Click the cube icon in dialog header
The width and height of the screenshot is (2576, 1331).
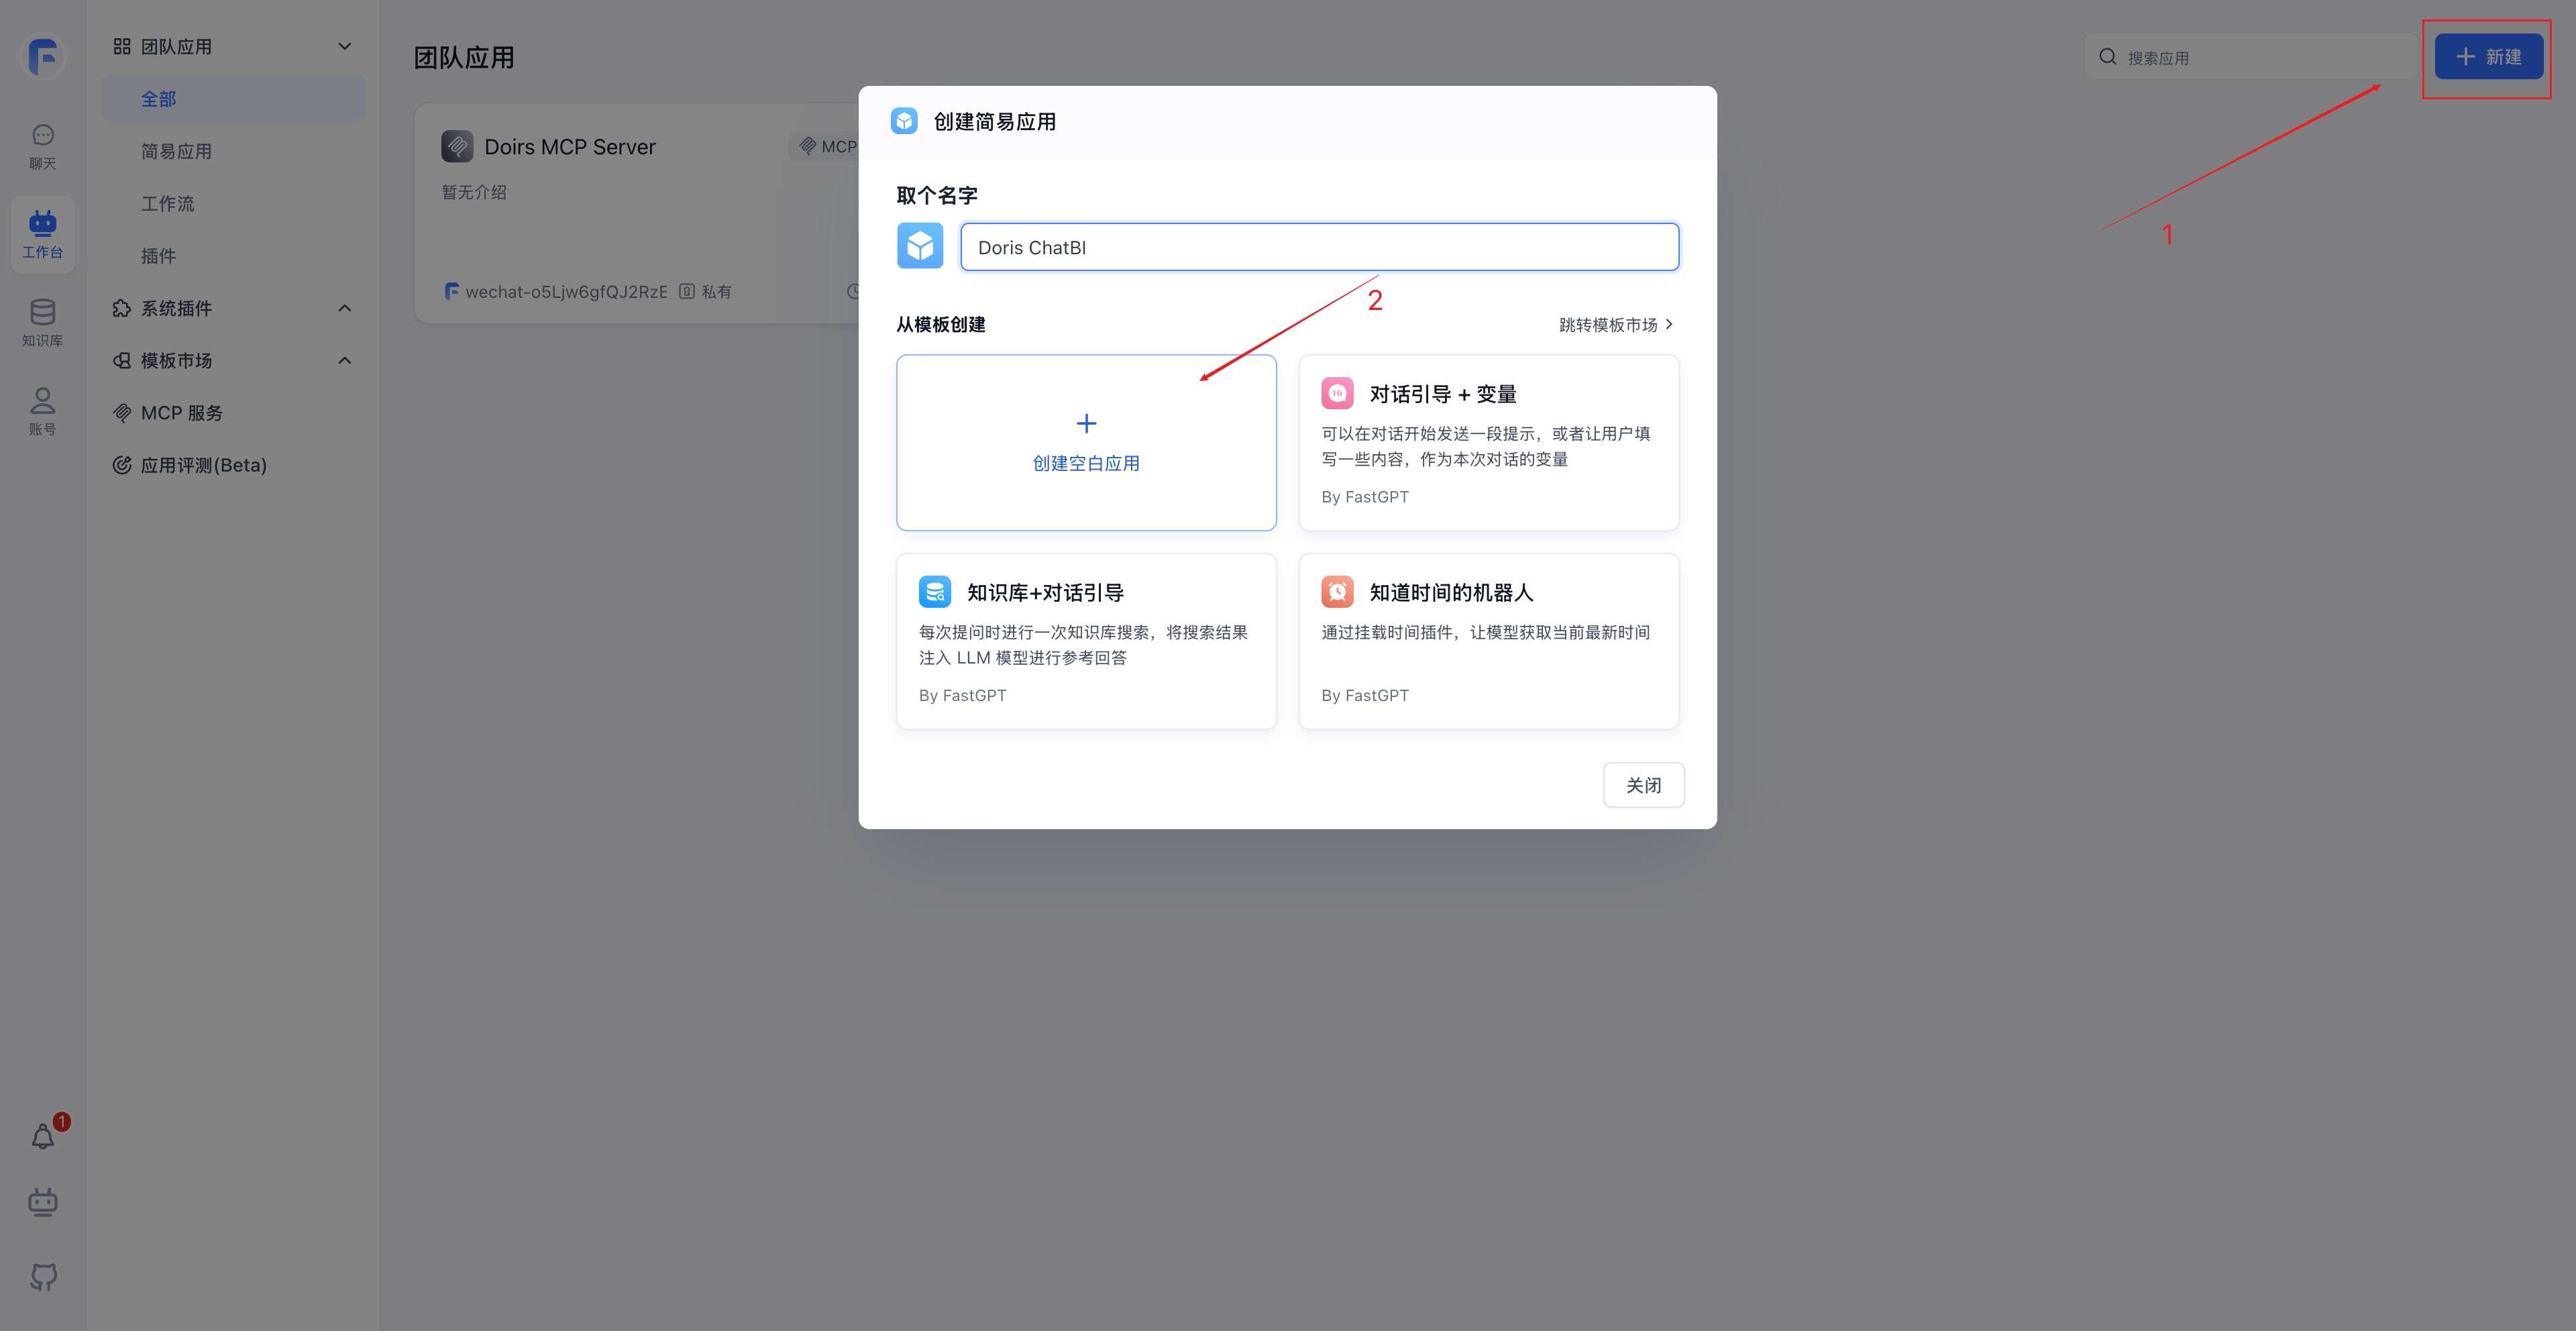pos(904,121)
